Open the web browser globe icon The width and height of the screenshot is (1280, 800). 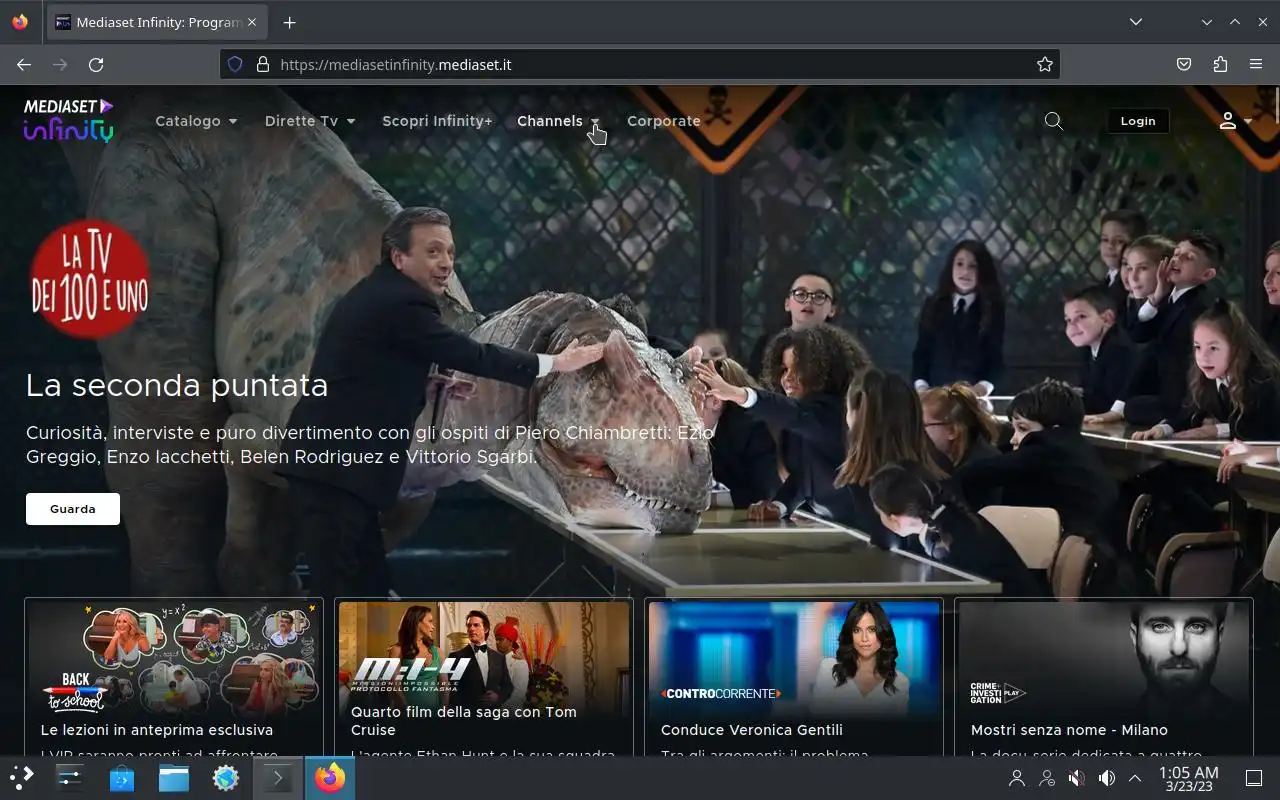click(x=226, y=777)
